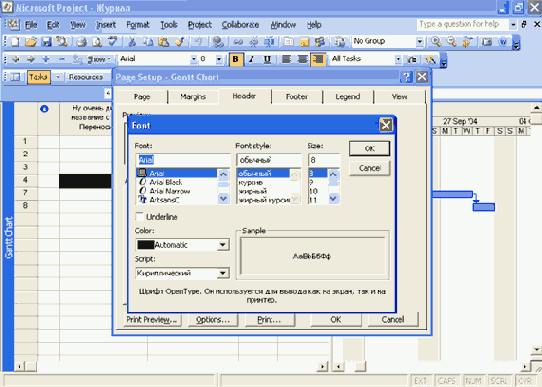
Task: Click the Zoom In magnifier icon
Action: pos(436,42)
